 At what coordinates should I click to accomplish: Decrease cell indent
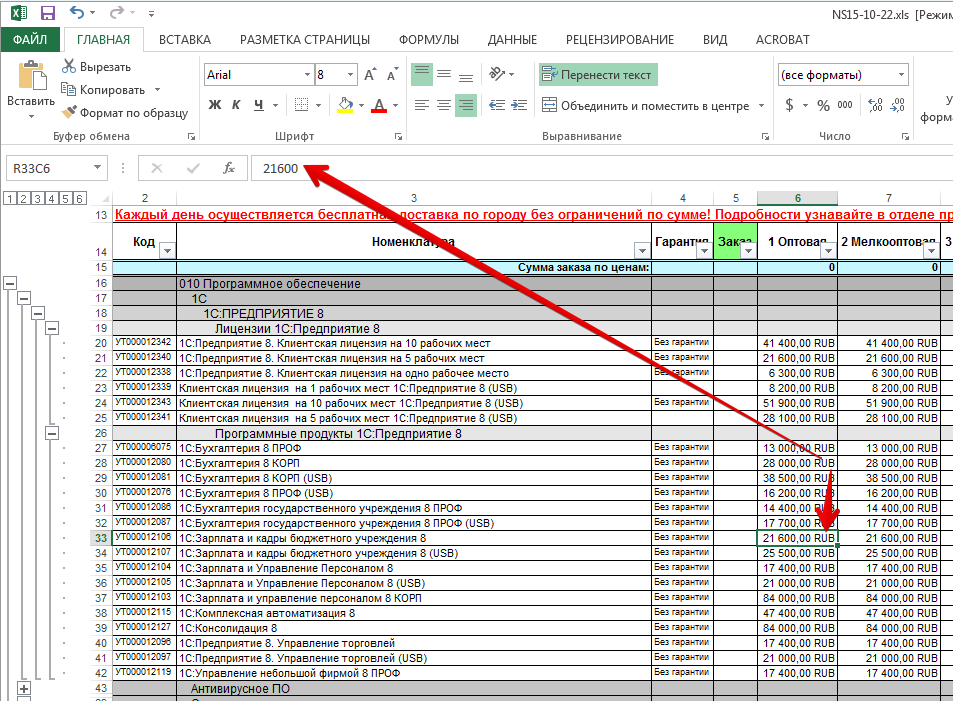click(497, 105)
